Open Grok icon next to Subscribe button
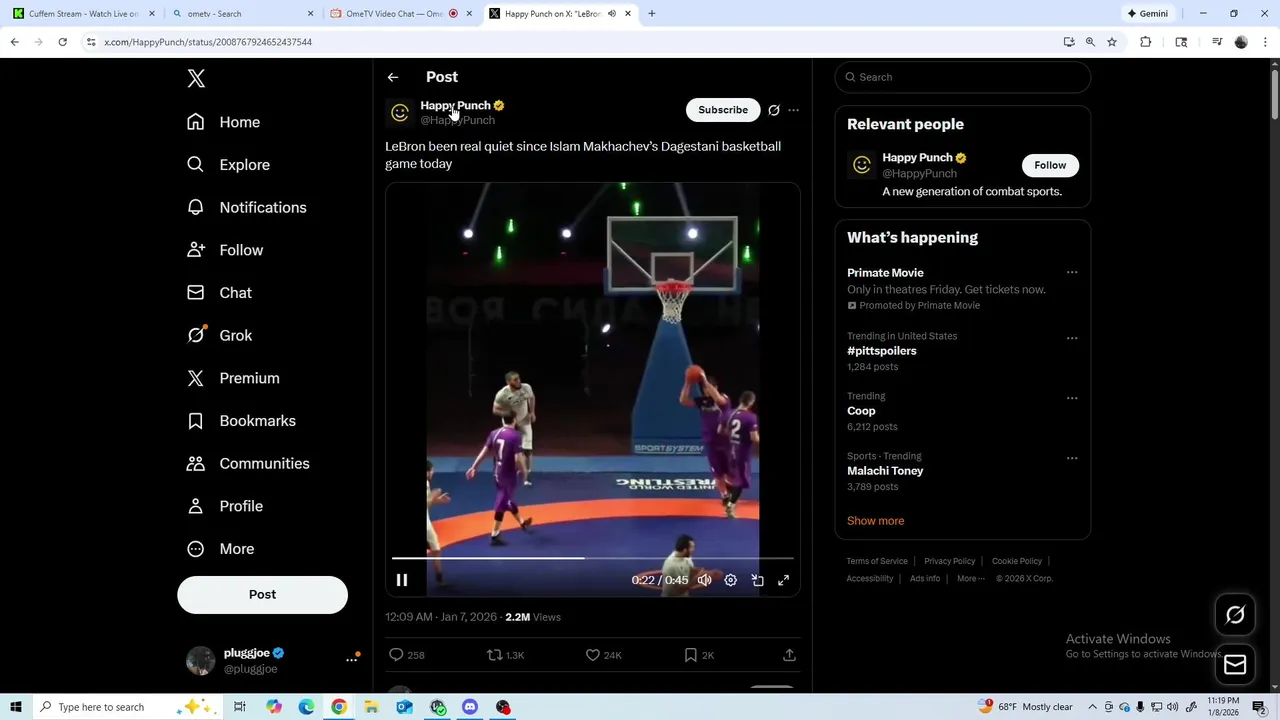This screenshot has height=720, width=1280. [x=774, y=110]
